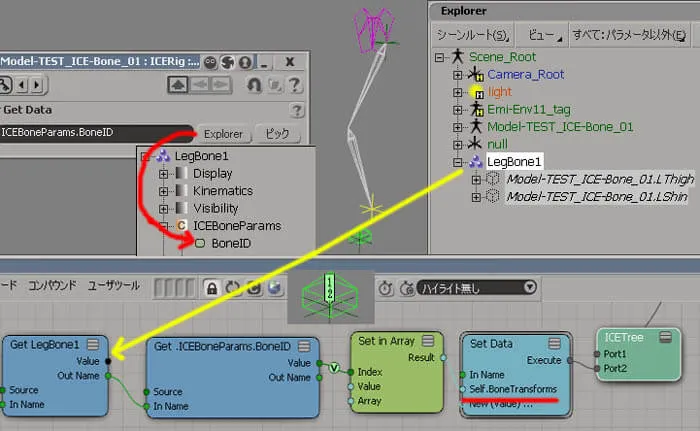
Task: Expand Emi-Env11_tag in the Explorer tree
Action: [x=457, y=110]
